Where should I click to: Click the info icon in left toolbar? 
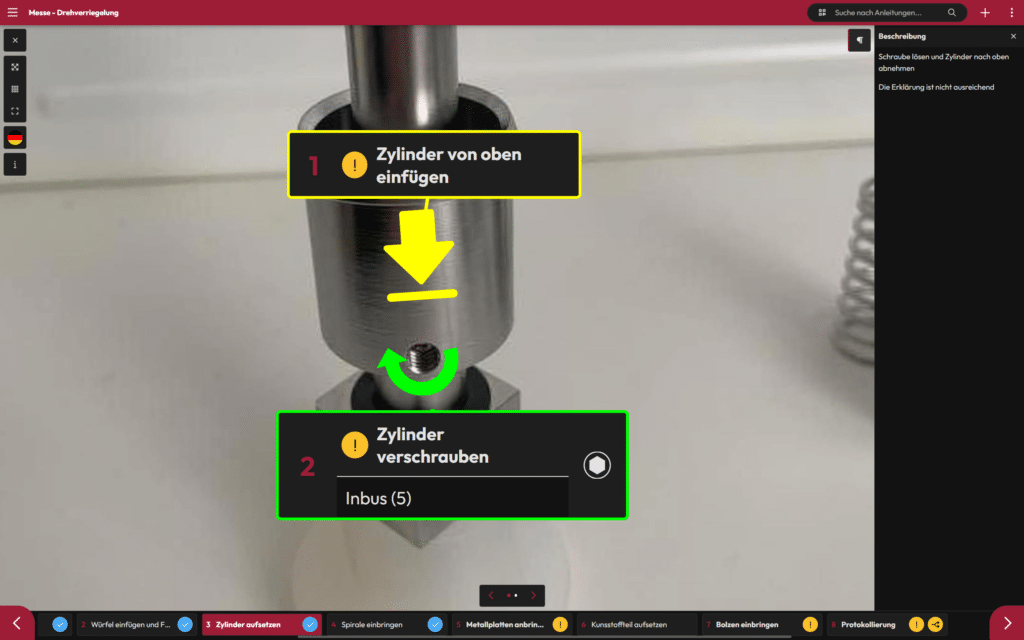point(15,163)
